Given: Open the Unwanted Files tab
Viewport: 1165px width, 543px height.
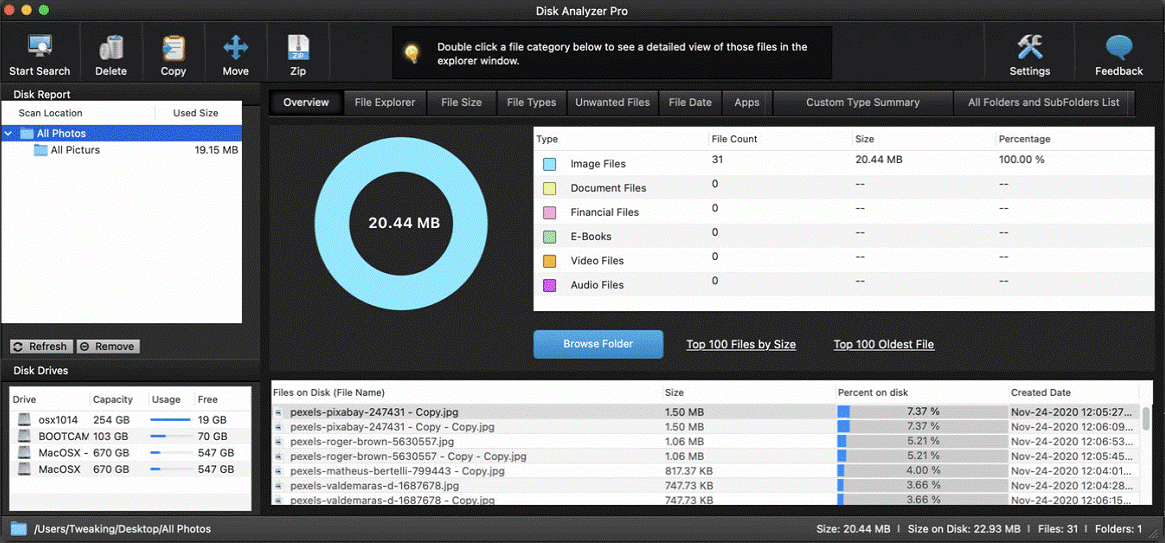Looking at the screenshot, I should pos(612,103).
